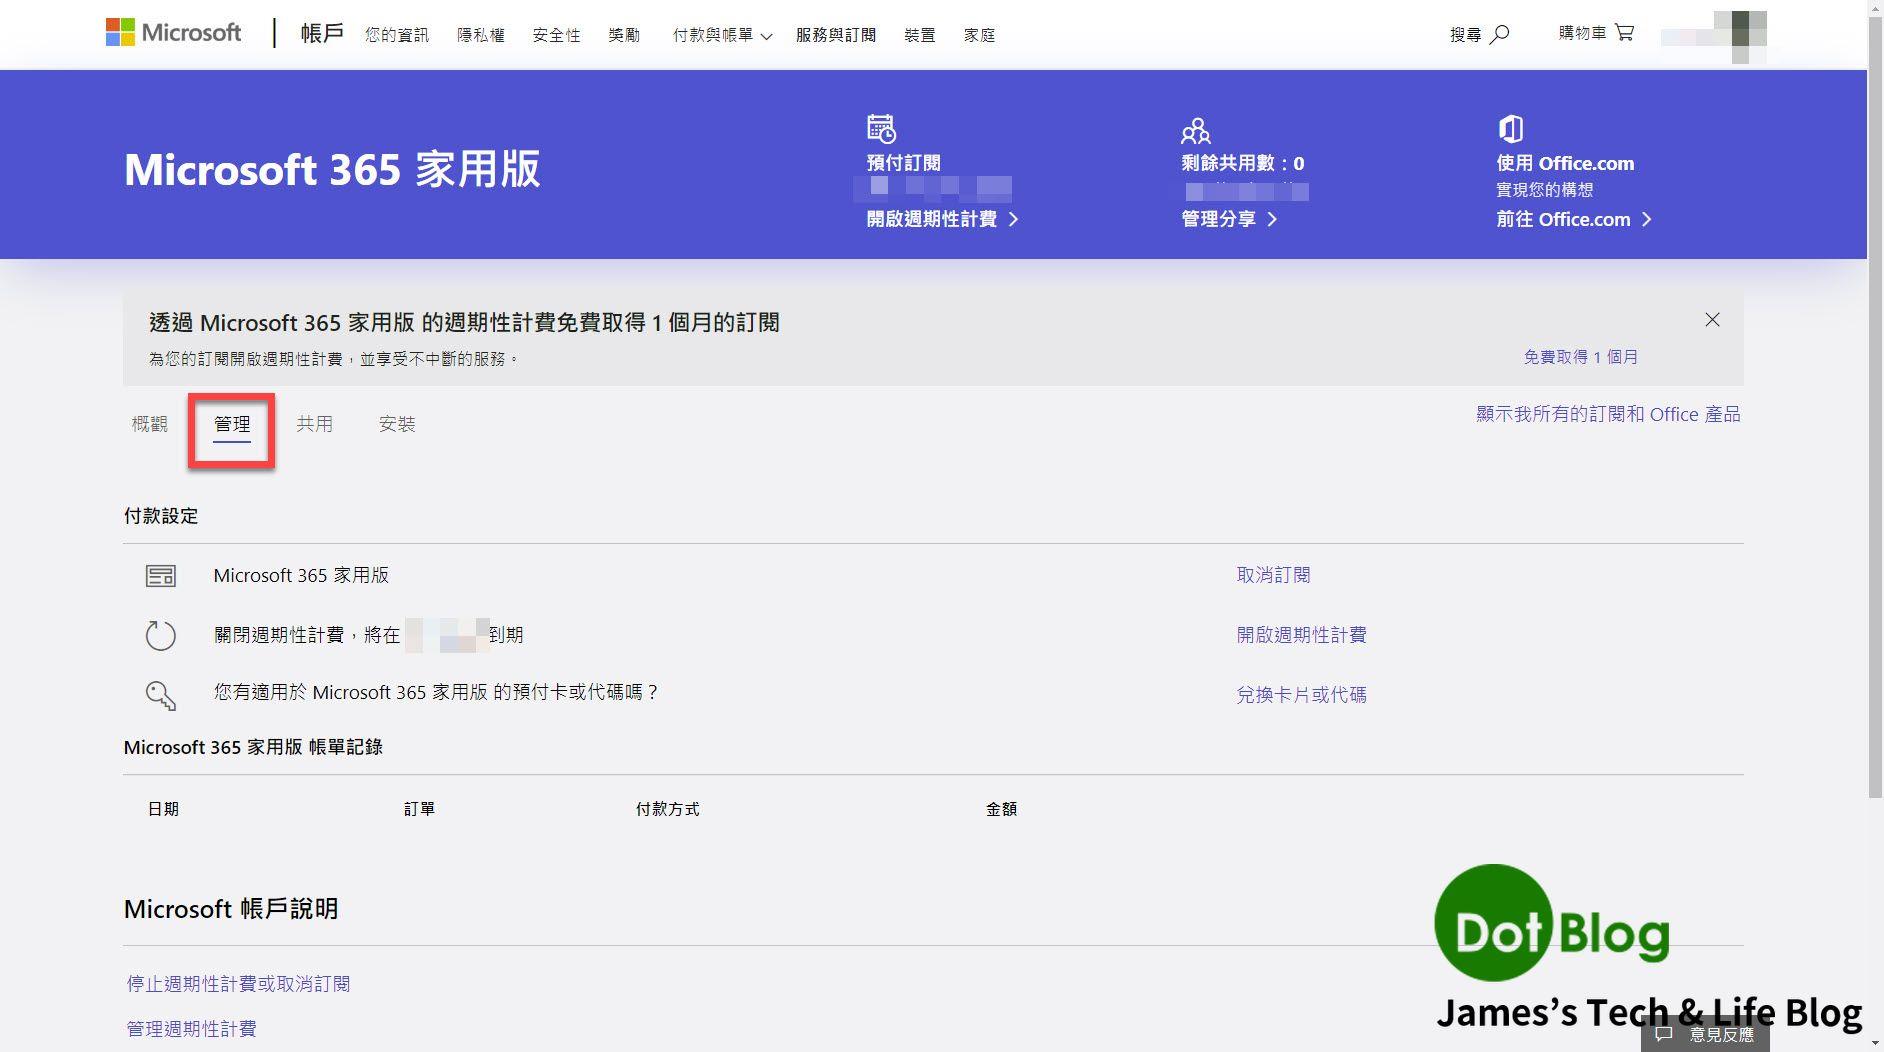The height and width of the screenshot is (1052, 1884).
Task: Click the 兌換卡片或代碼 link
Action: (x=1301, y=694)
